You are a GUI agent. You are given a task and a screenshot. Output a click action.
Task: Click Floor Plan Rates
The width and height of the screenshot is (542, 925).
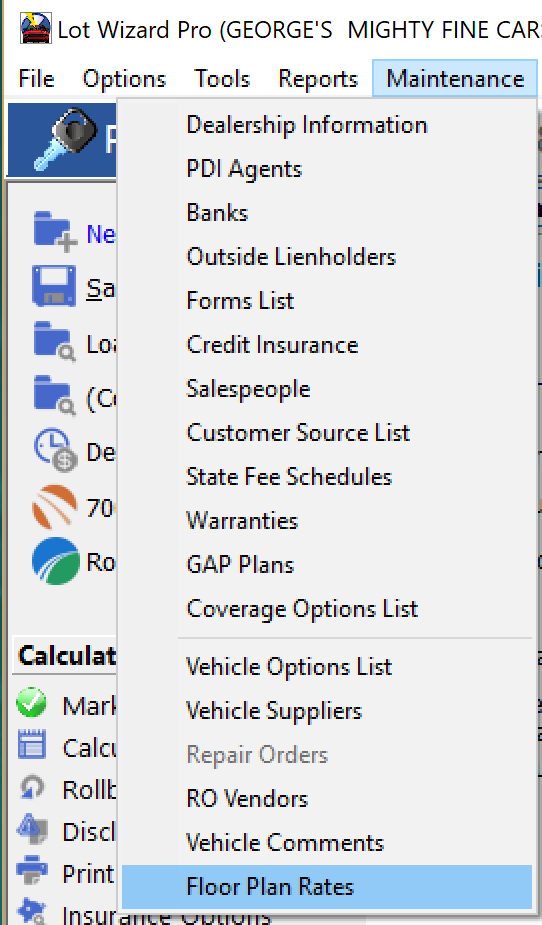click(x=327, y=887)
